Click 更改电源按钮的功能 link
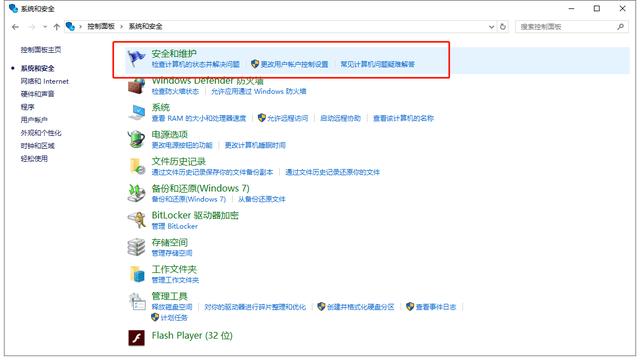The width and height of the screenshot is (640, 360). click(182, 145)
